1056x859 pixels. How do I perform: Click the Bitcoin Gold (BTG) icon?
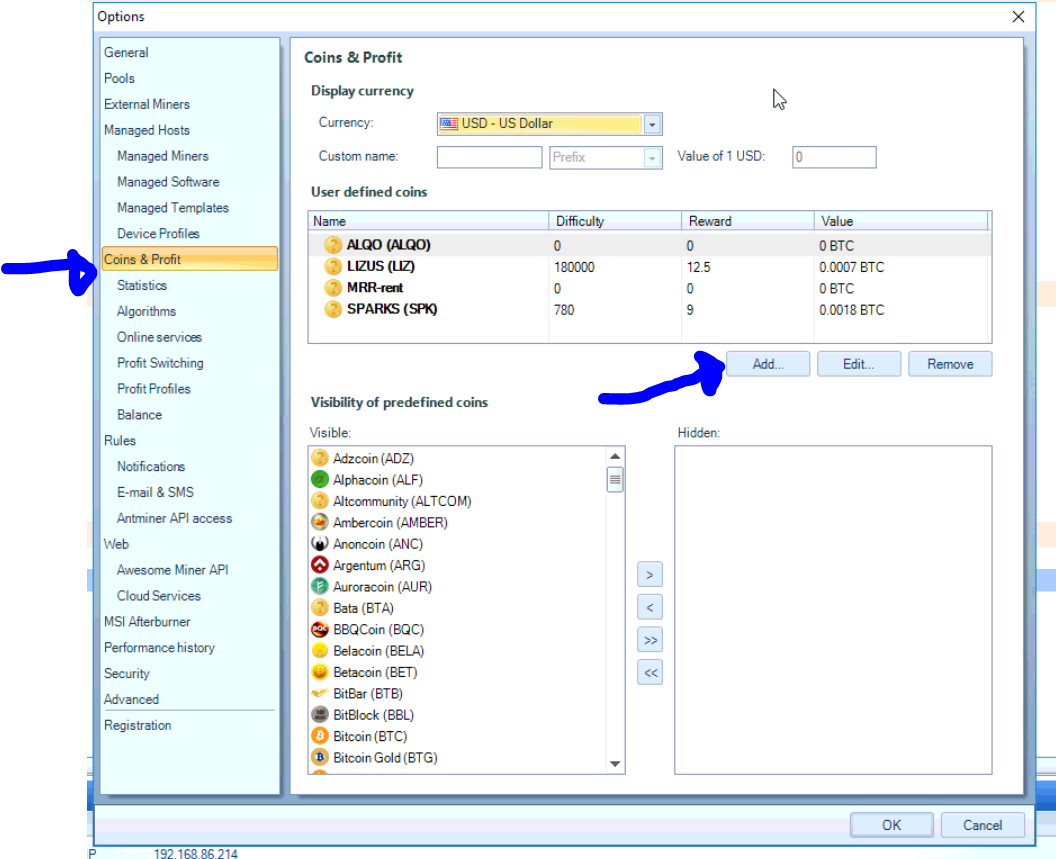click(320, 757)
